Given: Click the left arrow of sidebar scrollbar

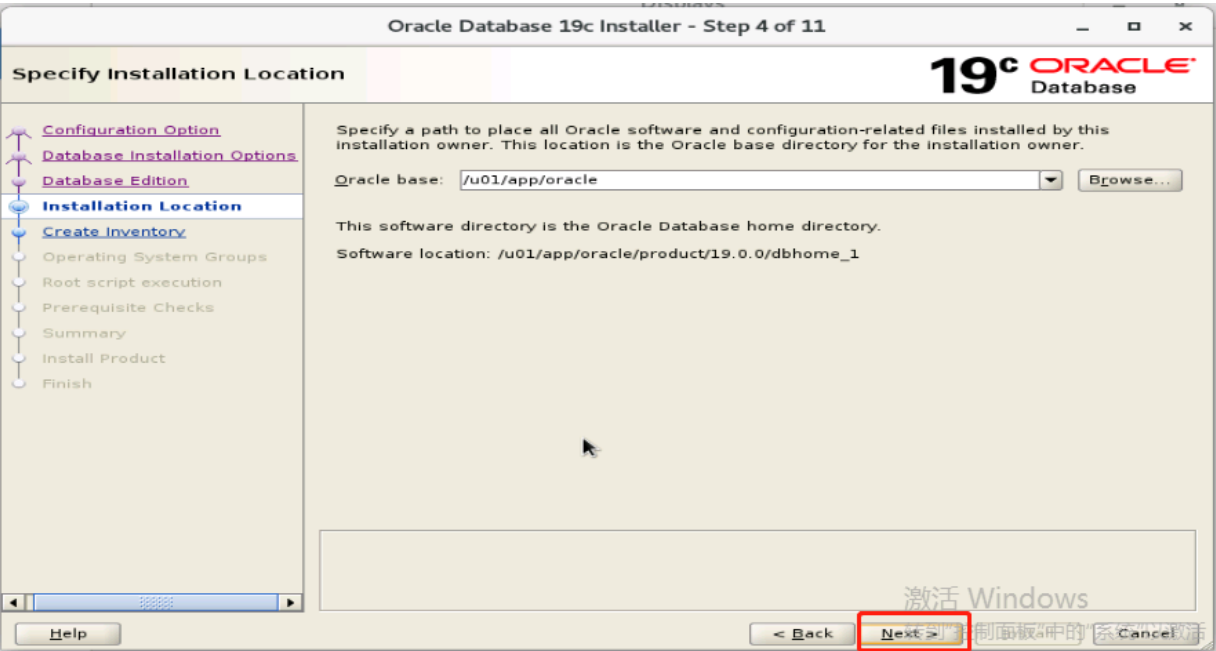Looking at the screenshot, I should click(x=13, y=602).
